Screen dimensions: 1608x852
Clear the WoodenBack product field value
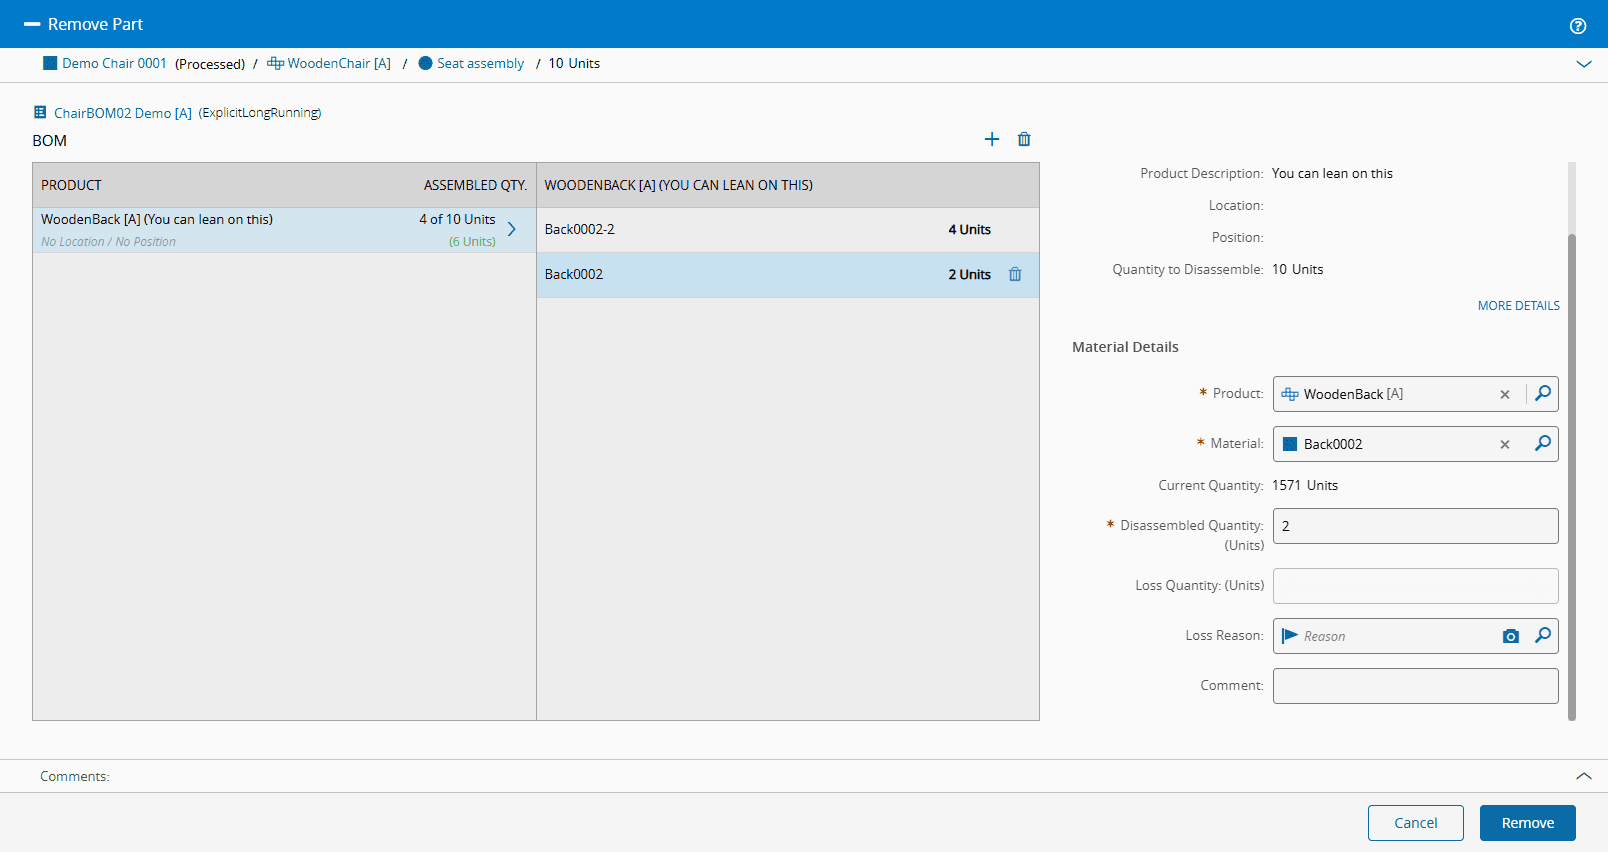coord(1505,394)
